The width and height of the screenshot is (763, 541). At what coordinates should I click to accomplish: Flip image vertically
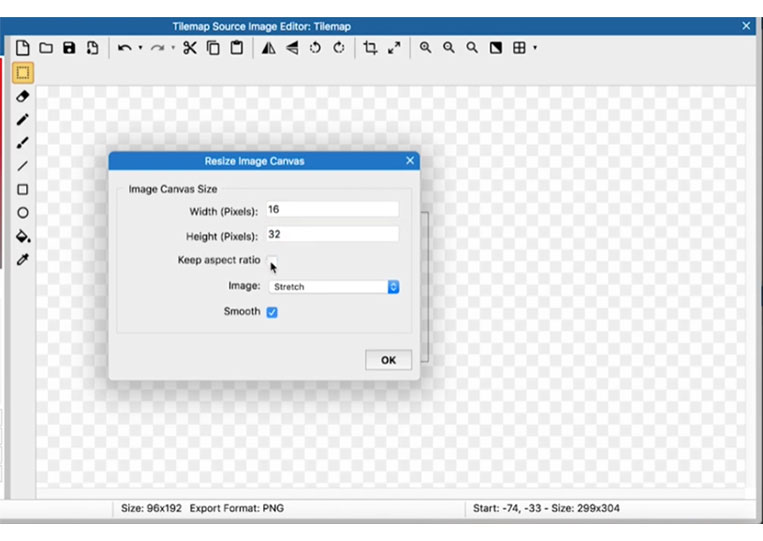point(292,48)
